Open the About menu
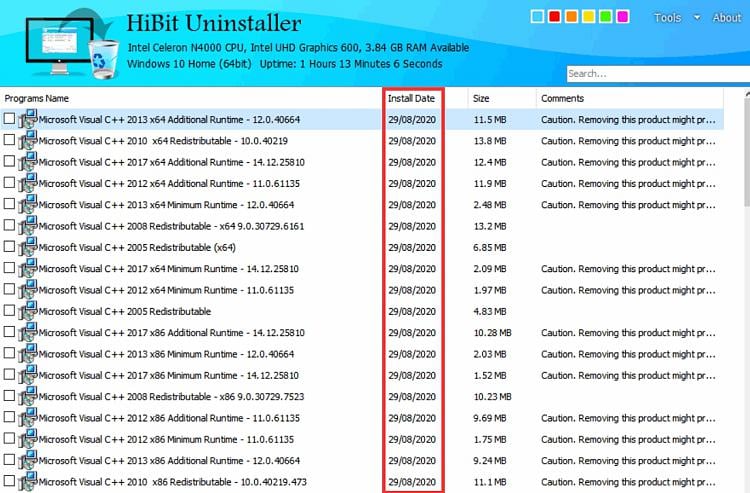 coord(727,18)
